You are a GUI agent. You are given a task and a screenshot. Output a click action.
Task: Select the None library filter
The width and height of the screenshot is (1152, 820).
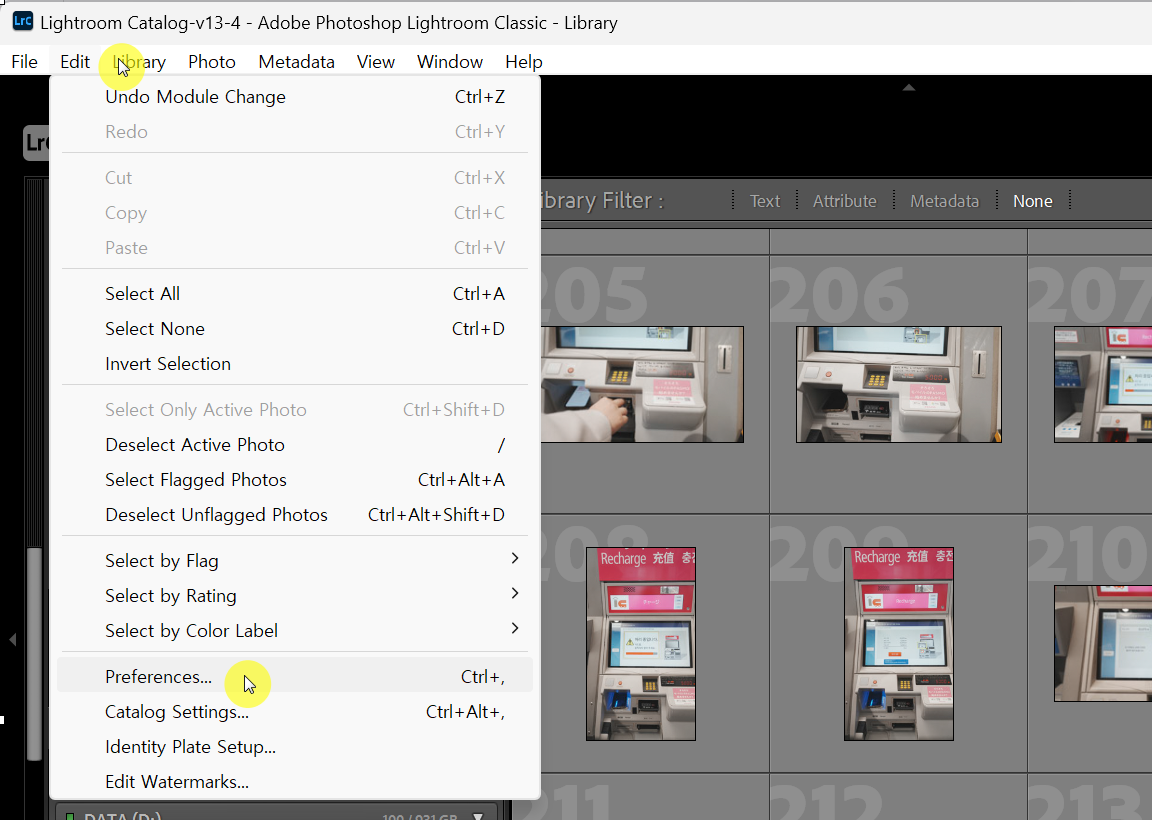pyautogui.click(x=1032, y=201)
